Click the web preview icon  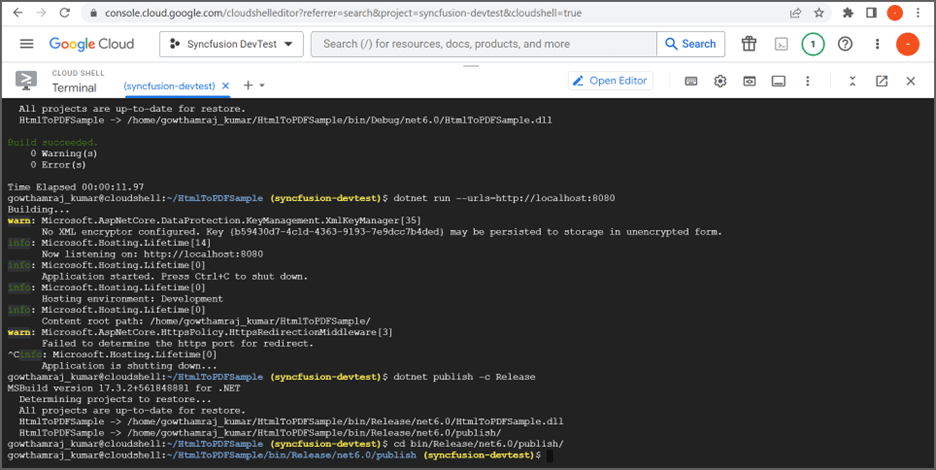point(749,81)
